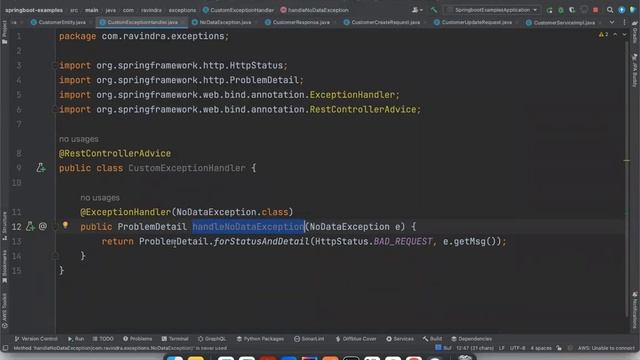
Task: Click the @ request mapping gutter icon on line 12
Action: (42, 226)
